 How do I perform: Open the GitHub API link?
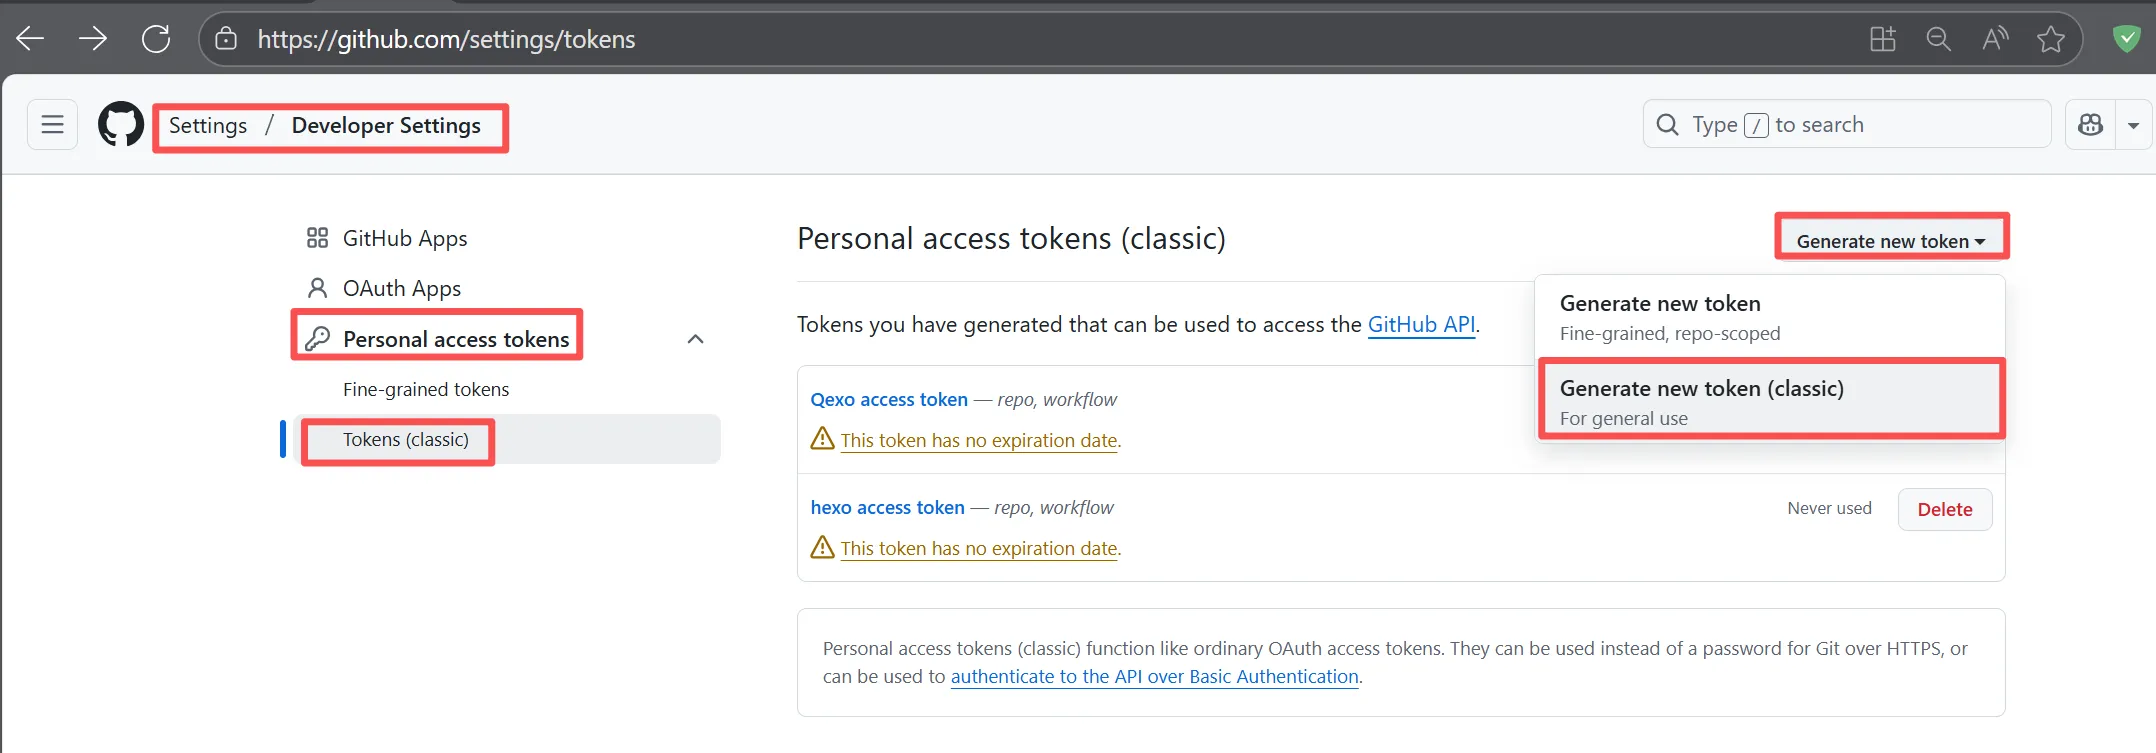[1421, 324]
